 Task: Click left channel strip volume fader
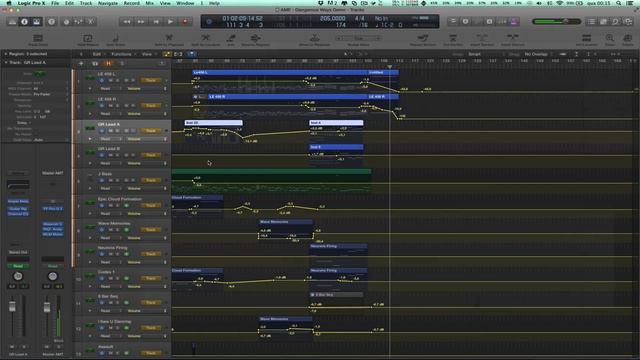[x=12, y=307]
